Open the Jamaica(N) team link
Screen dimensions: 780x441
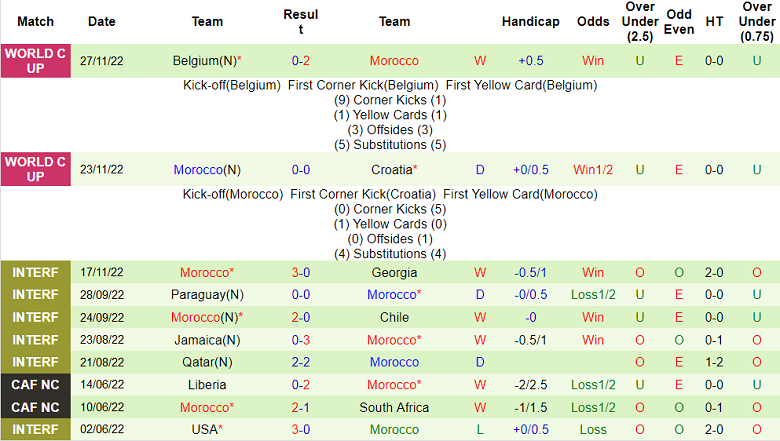pos(207,340)
